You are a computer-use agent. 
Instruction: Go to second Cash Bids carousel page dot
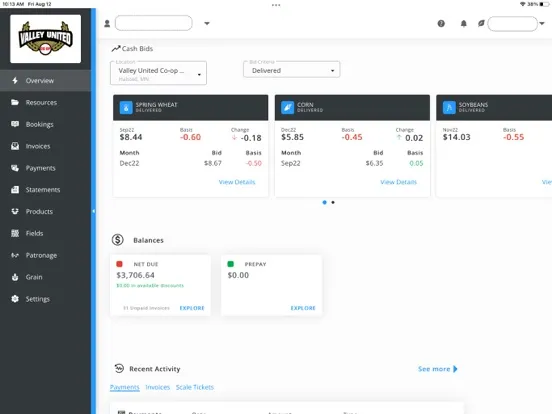click(333, 202)
